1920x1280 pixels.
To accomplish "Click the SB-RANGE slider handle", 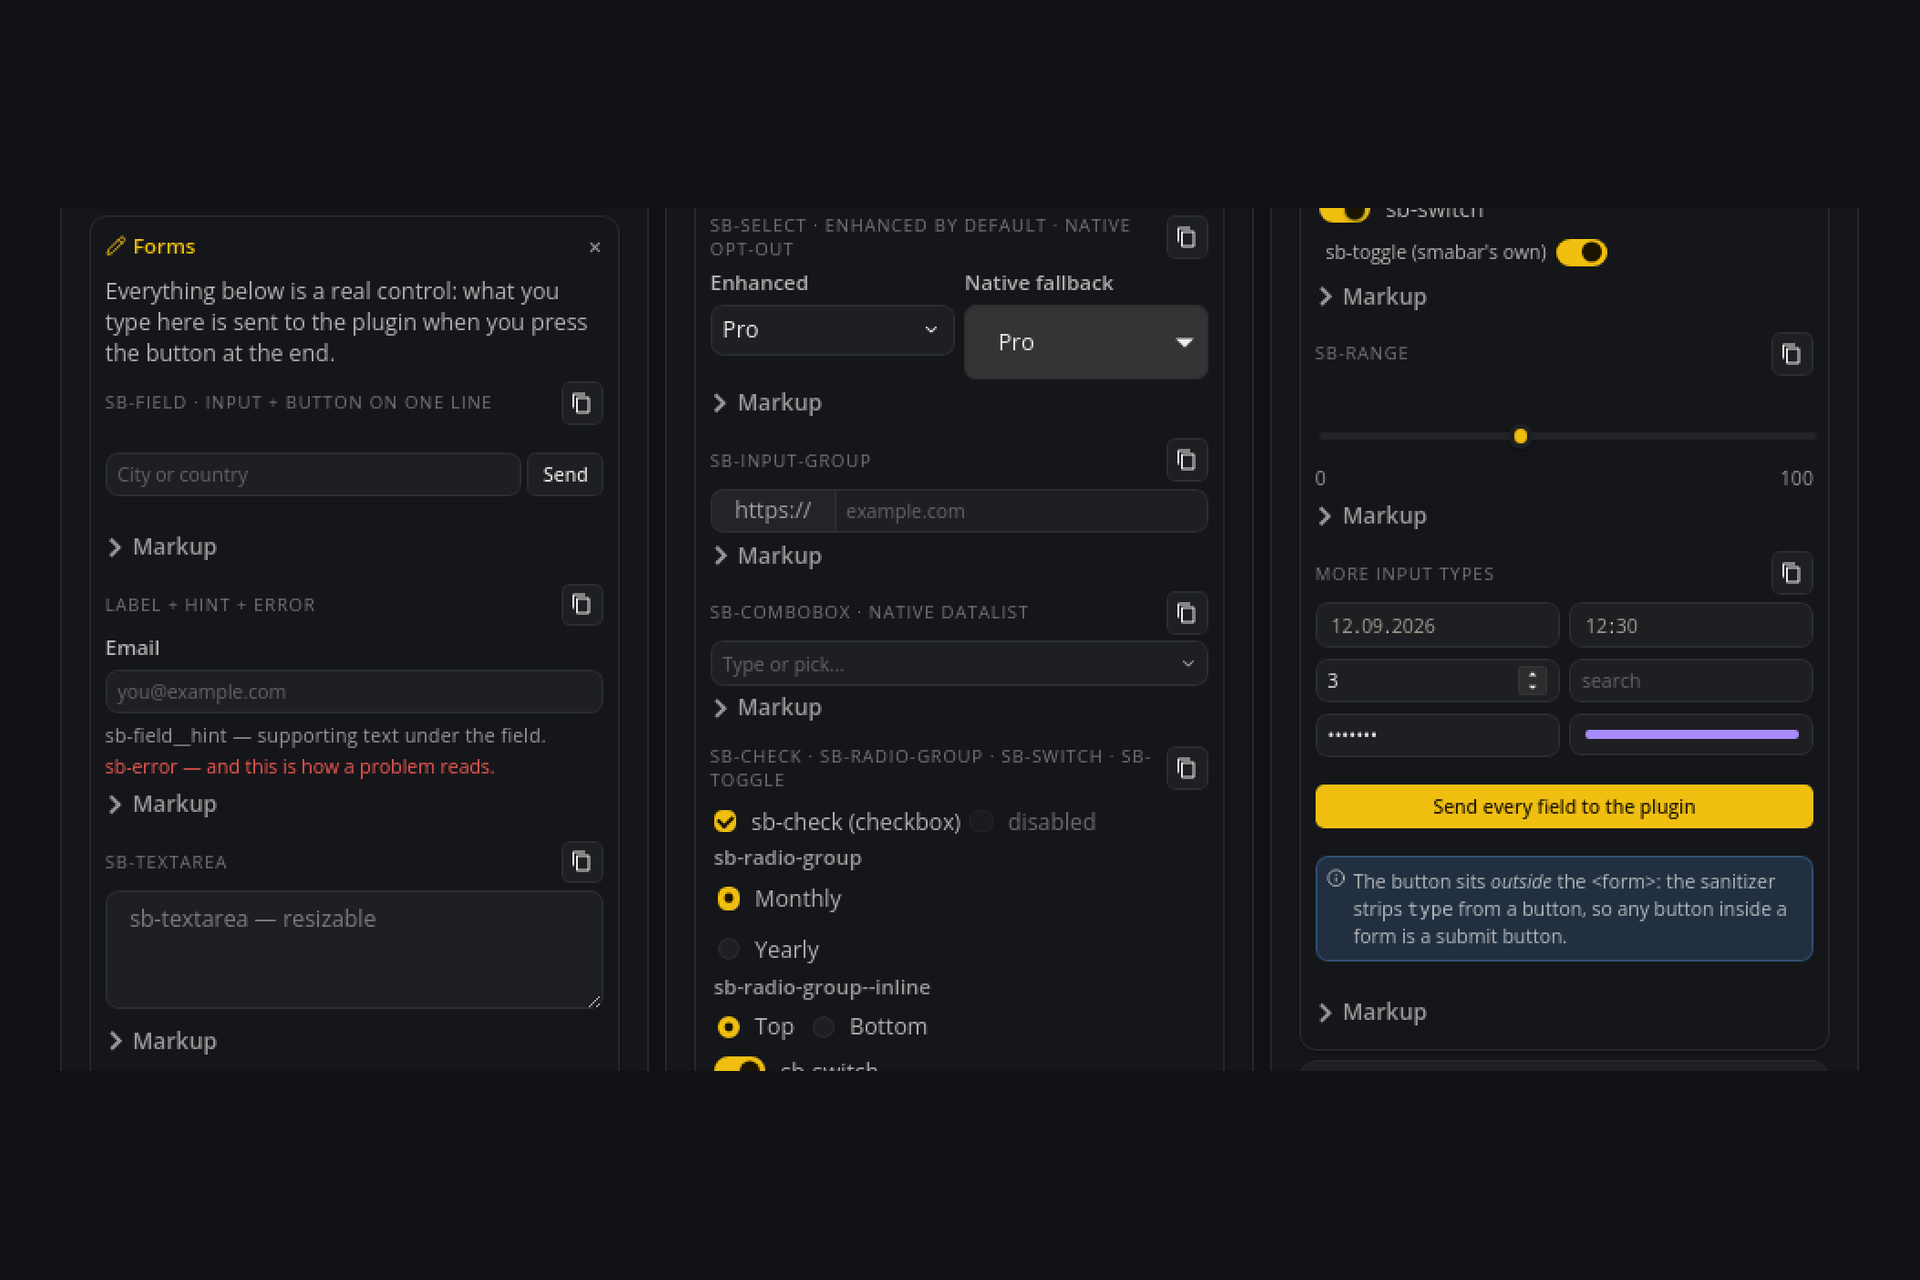I will [x=1520, y=436].
